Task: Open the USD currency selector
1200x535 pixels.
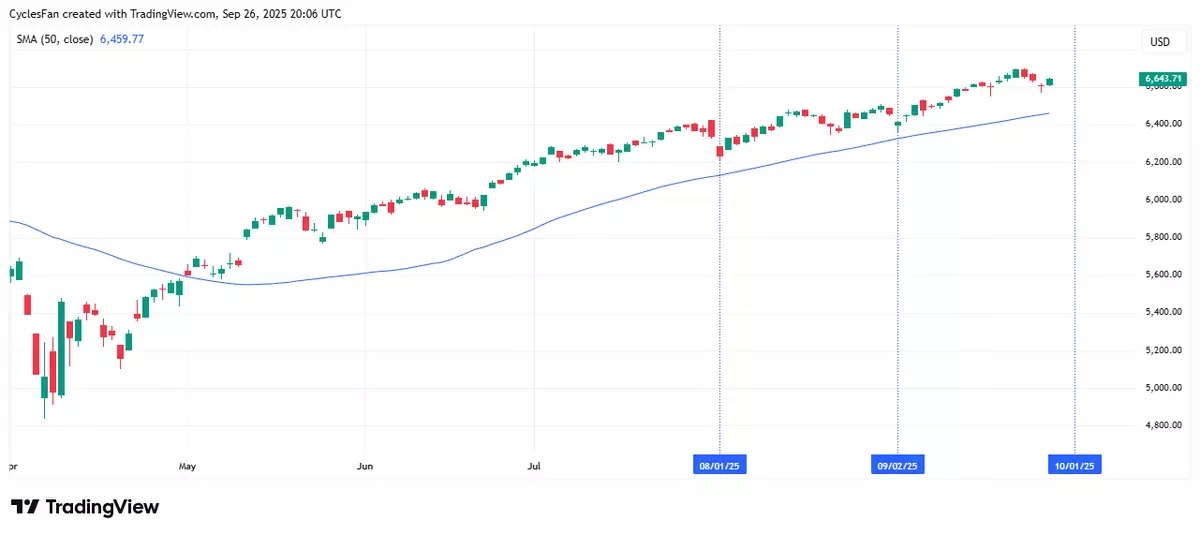Action: (x=1160, y=42)
